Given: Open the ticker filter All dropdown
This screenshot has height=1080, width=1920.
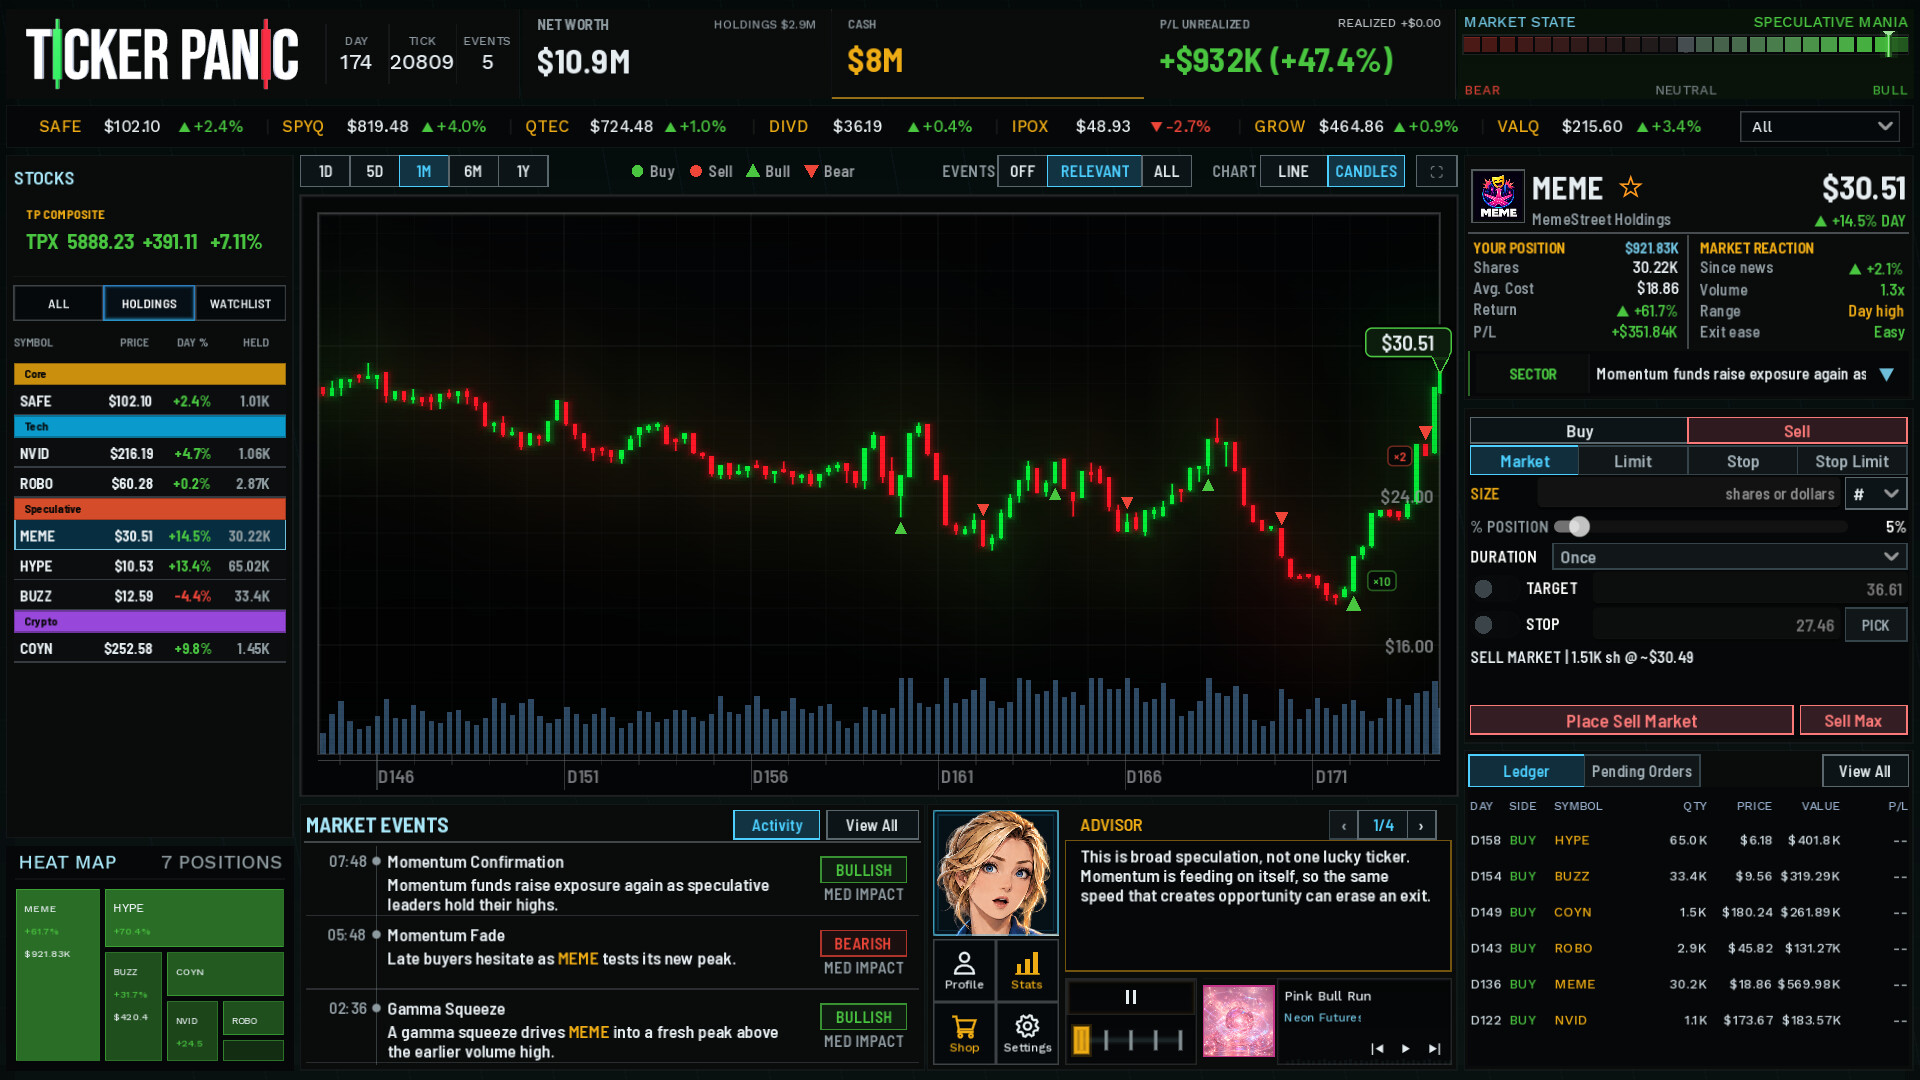Looking at the screenshot, I should [x=1820, y=127].
